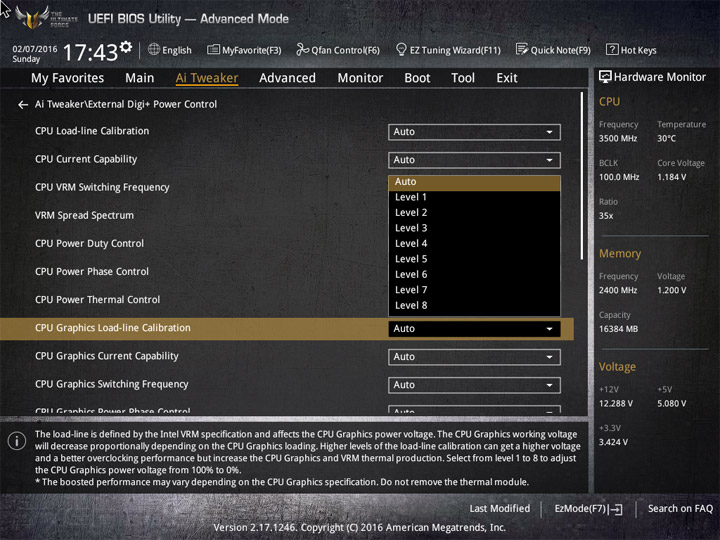Switch to the Main tab
Screen dimensions: 720x540
point(140,78)
